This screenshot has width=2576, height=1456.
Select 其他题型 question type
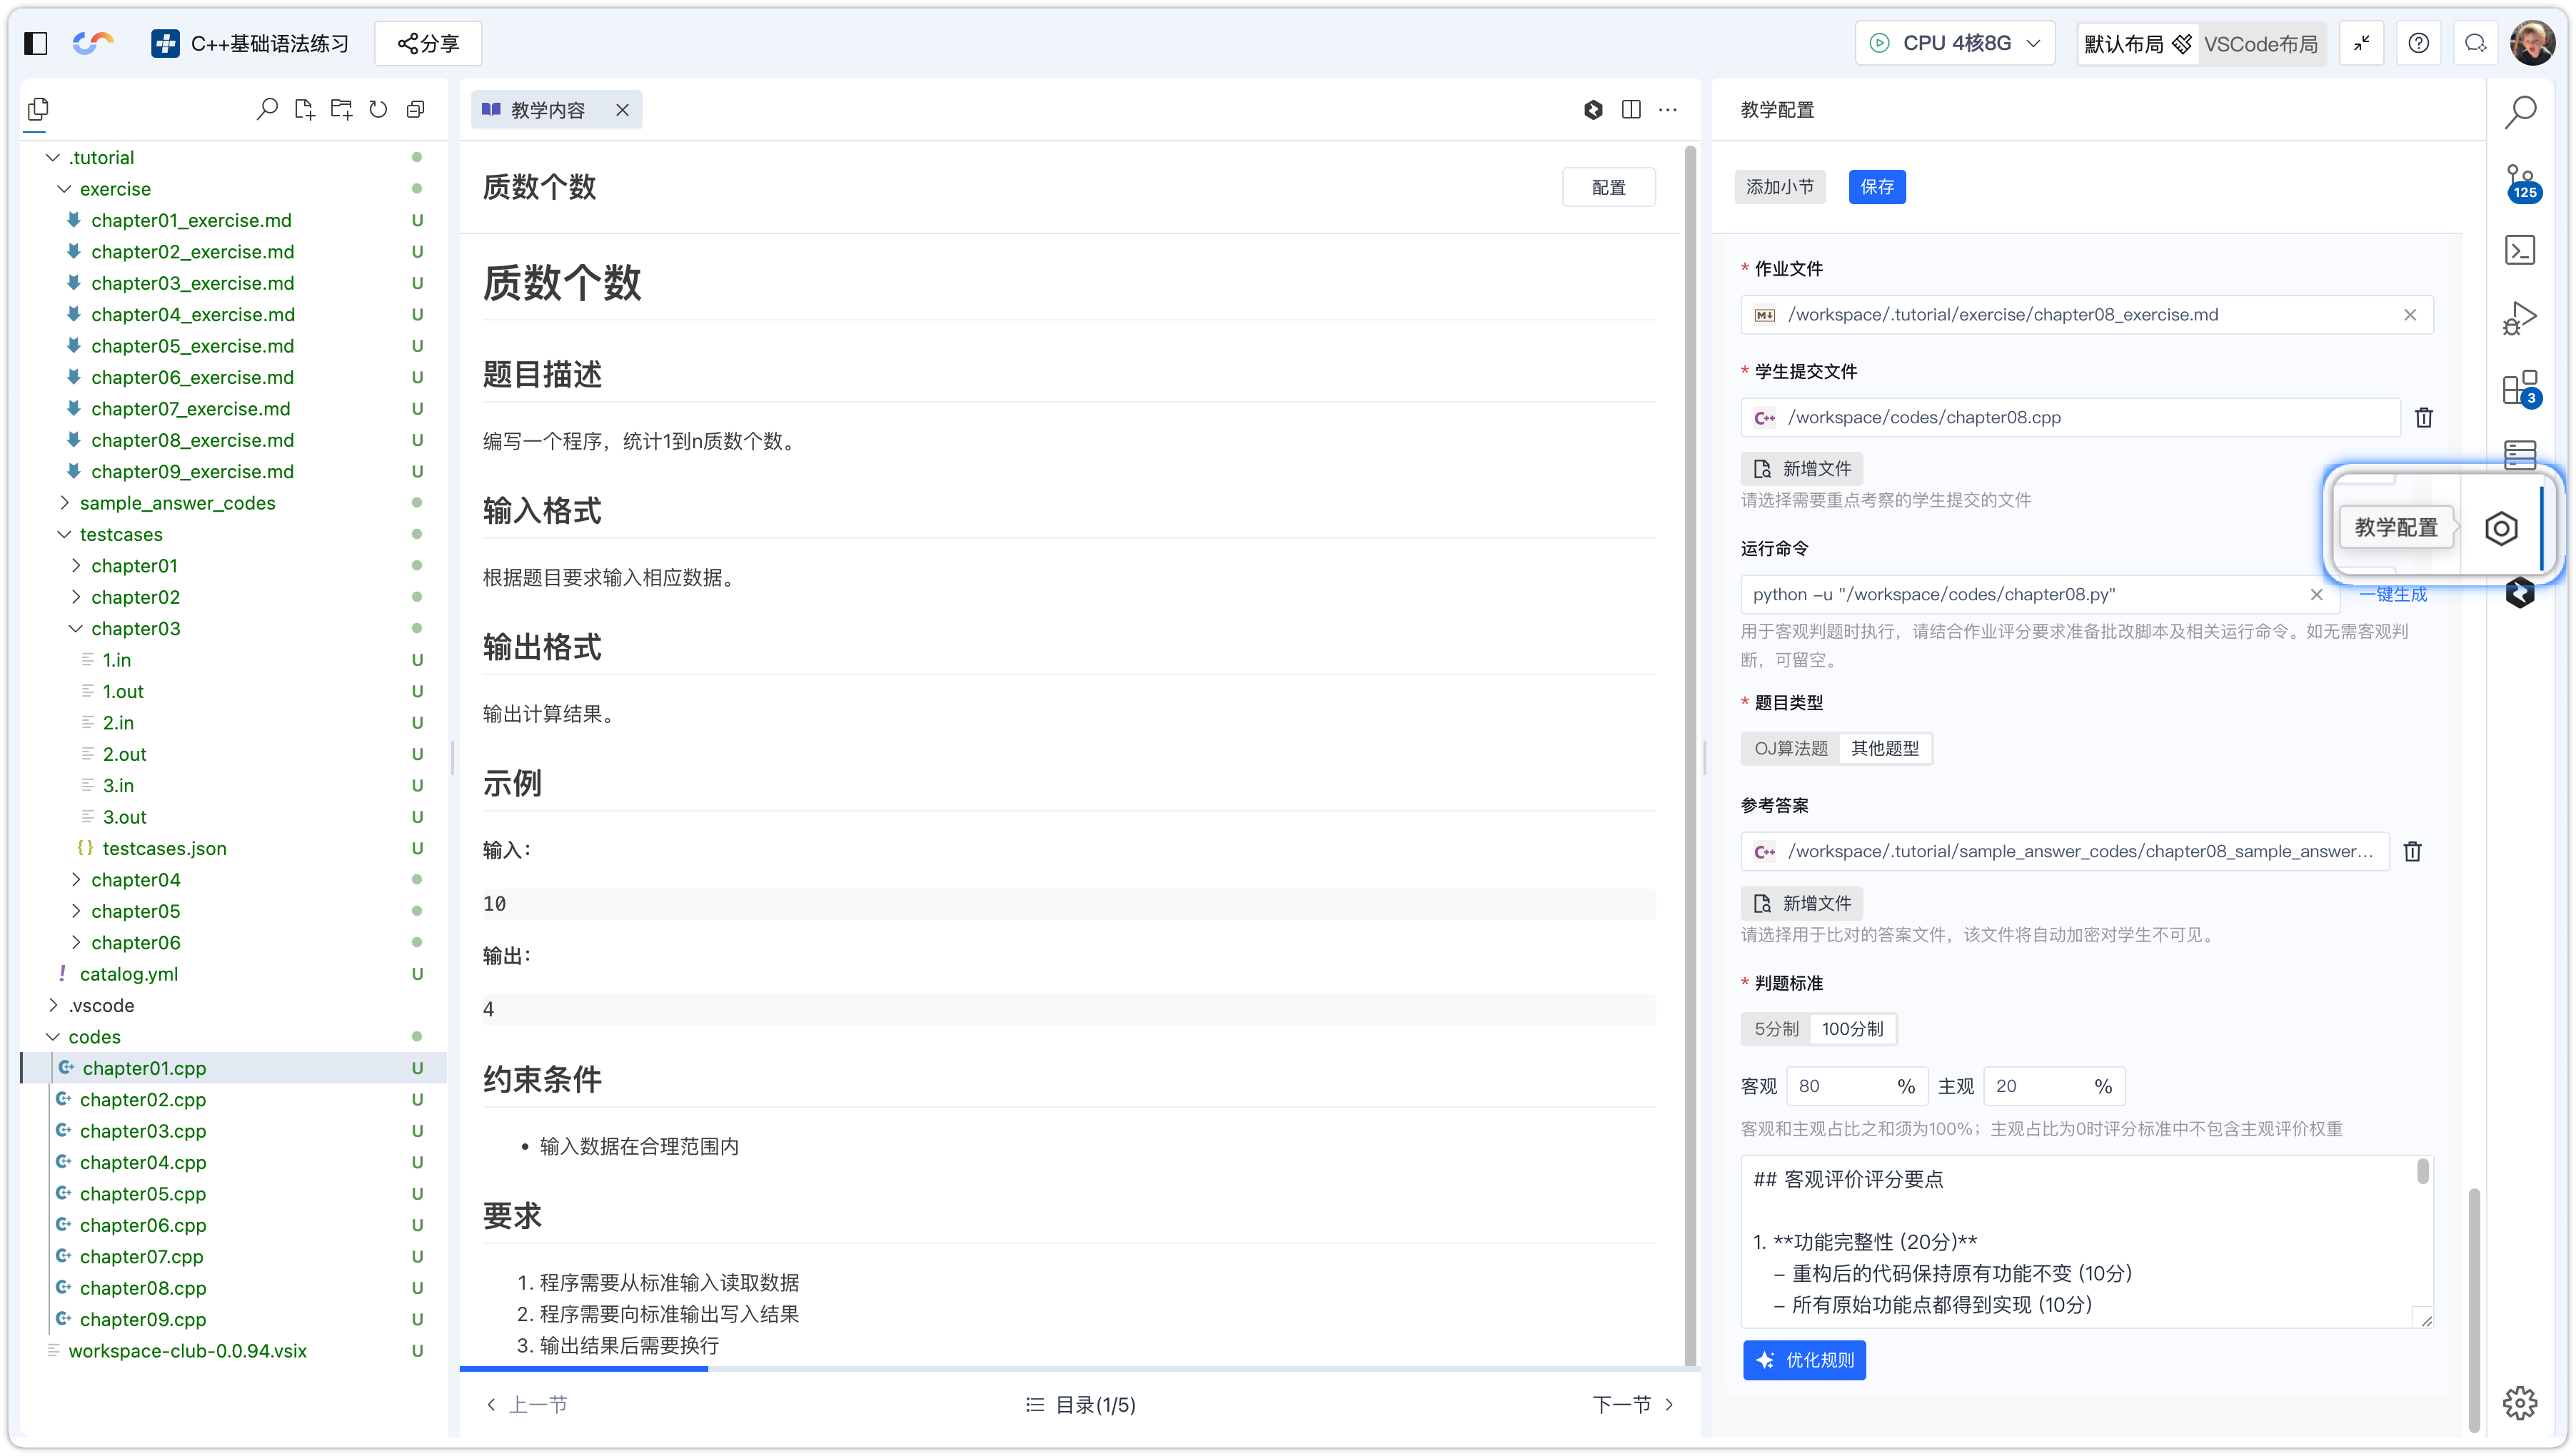pos(1885,749)
